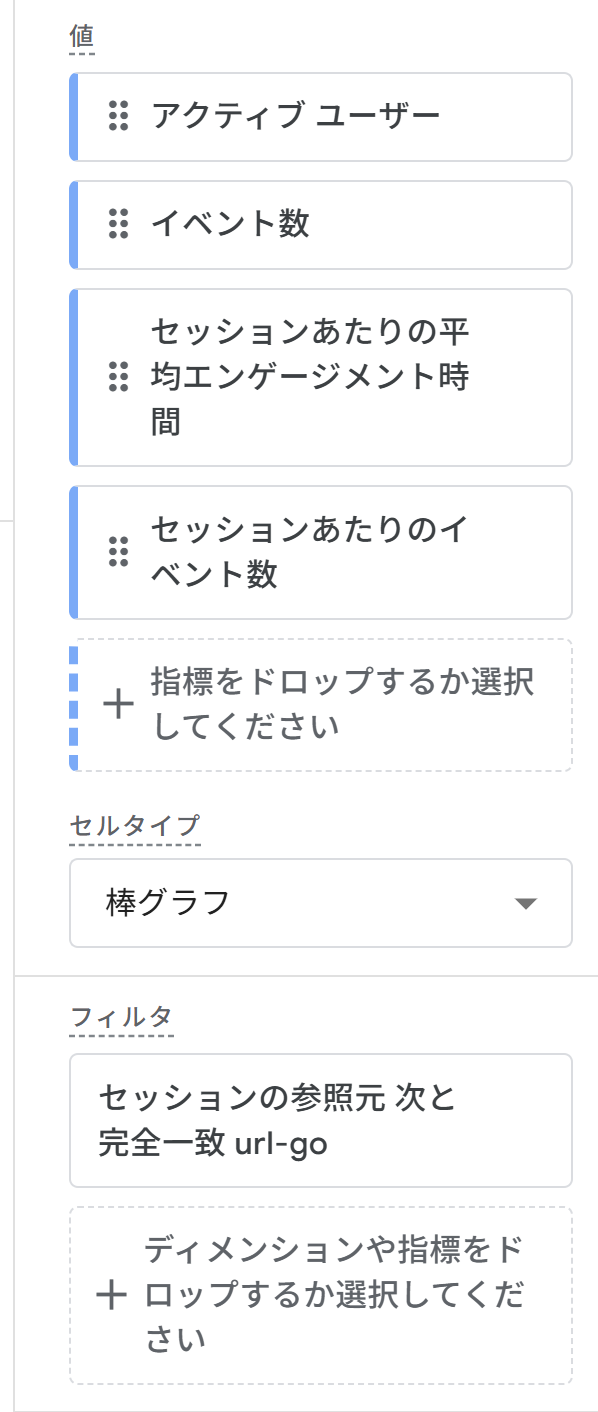
Task: Open the セルタイプ dropdown showing 棒グラフ
Action: [x=320, y=902]
